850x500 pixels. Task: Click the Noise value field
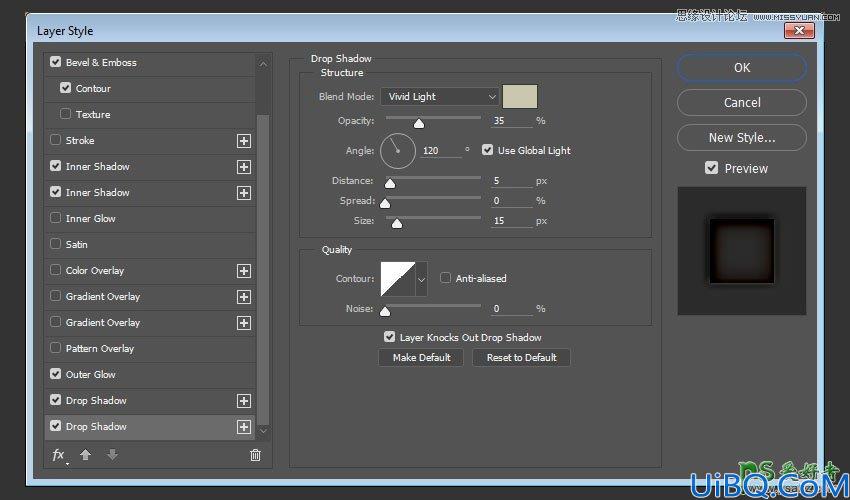[x=511, y=309]
